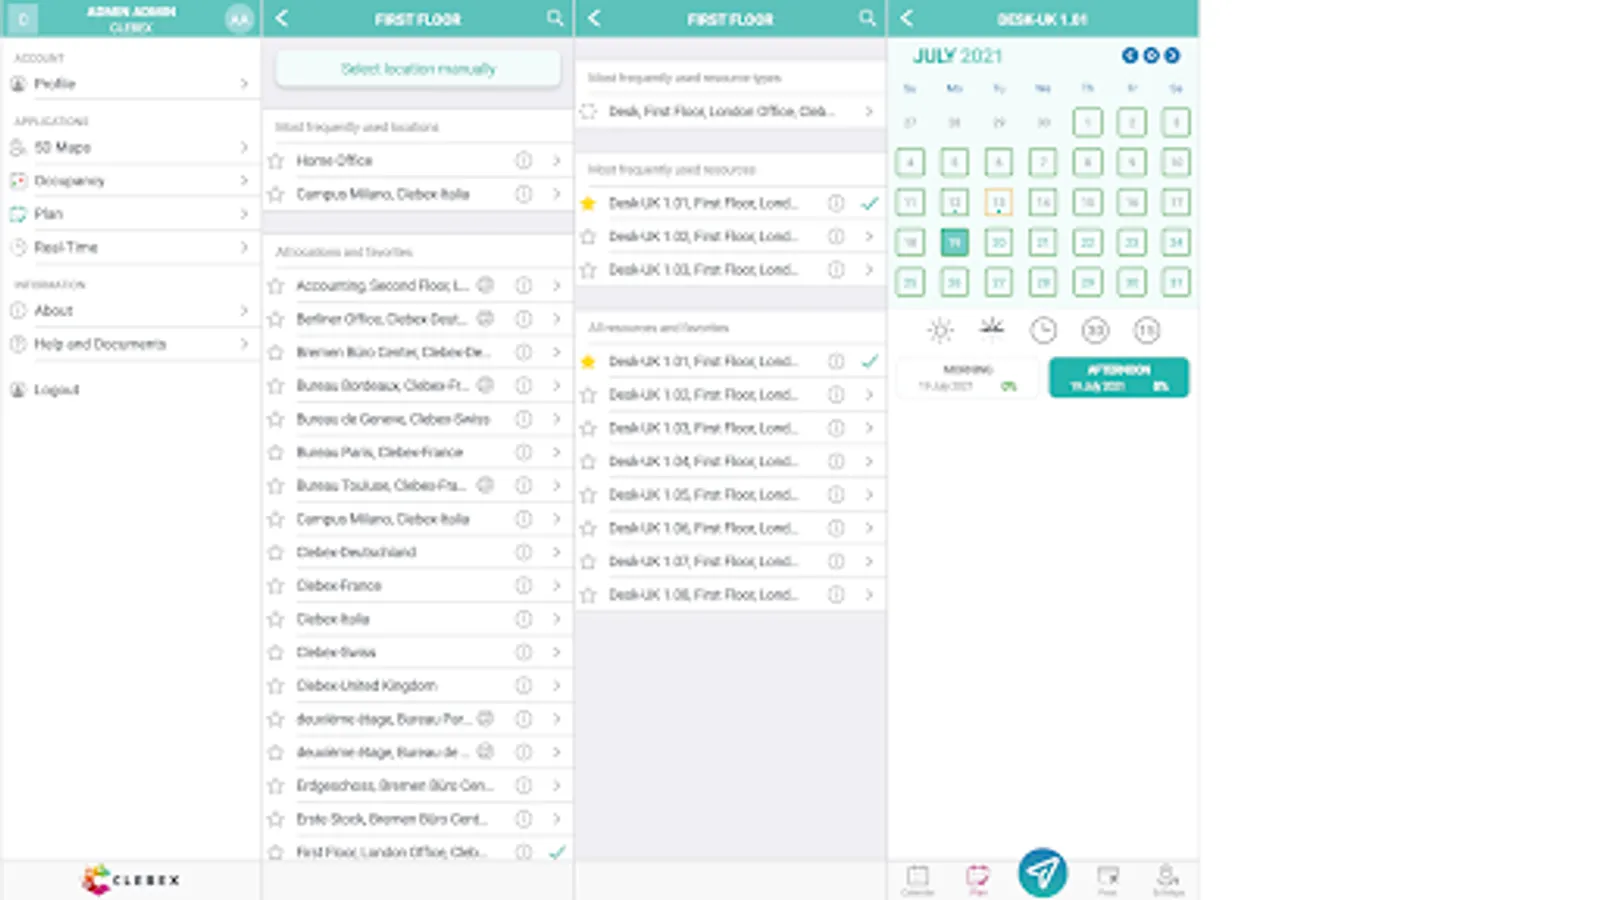Image resolution: width=1600 pixels, height=900 pixels.
Task: Select the morning sun weather icon
Action: (938, 330)
